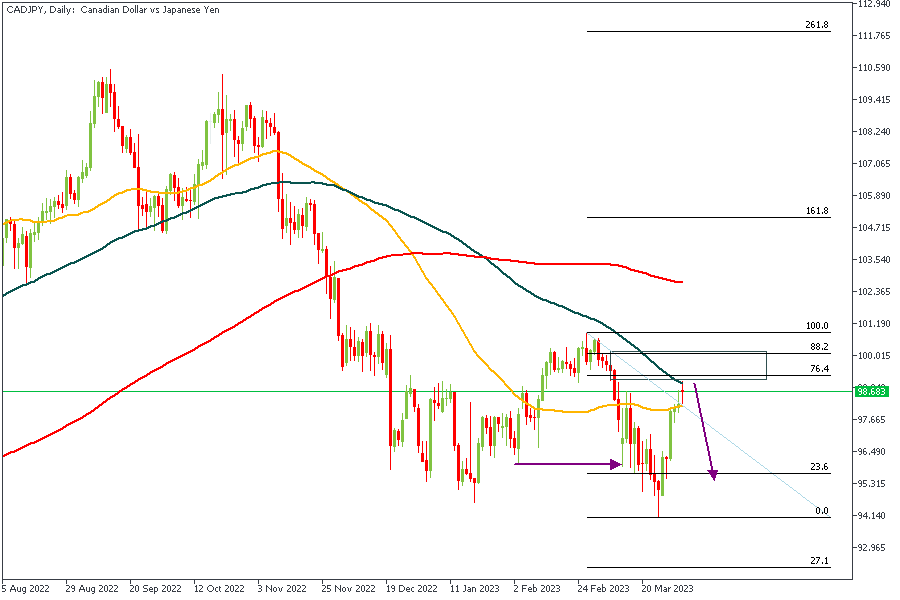The height and width of the screenshot is (600, 900).
Task: Click the purple downward projection arrow
Action: 704,431
